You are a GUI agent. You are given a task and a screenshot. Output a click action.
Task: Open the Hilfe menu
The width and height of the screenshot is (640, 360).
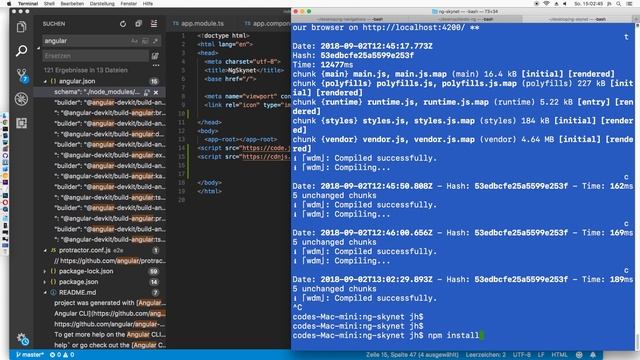(148, 3)
